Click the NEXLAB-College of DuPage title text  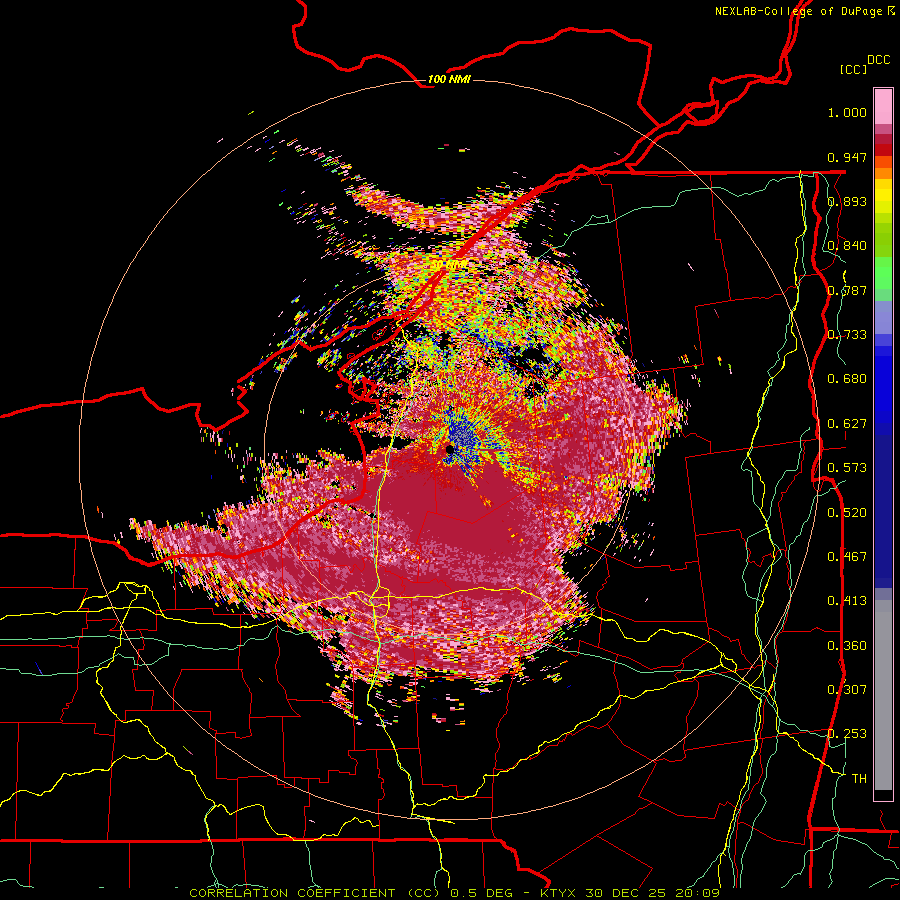798,11
